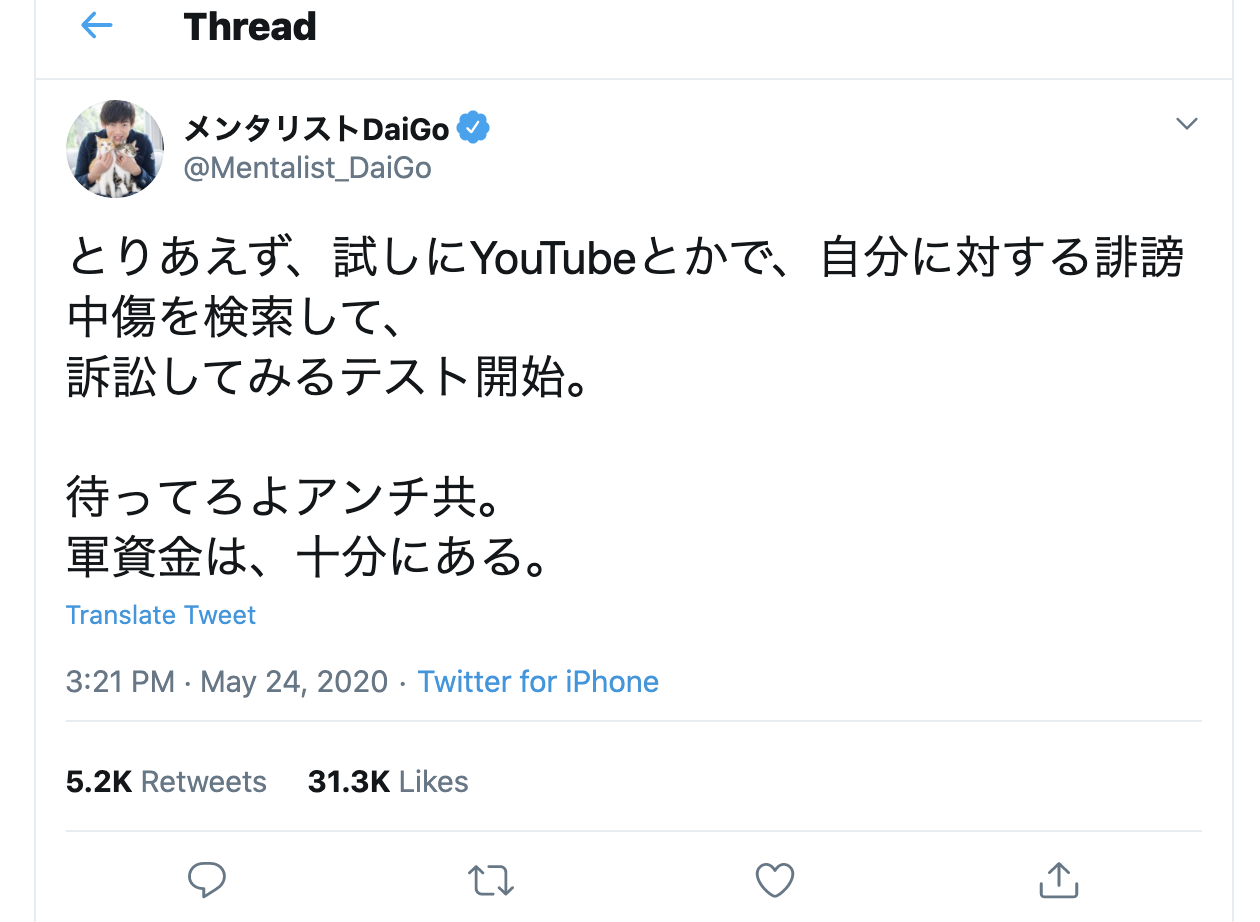The height and width of the screenshot is (922, 1260).
Task: Reply to the tweet with speech bubble
Action: 207,880
